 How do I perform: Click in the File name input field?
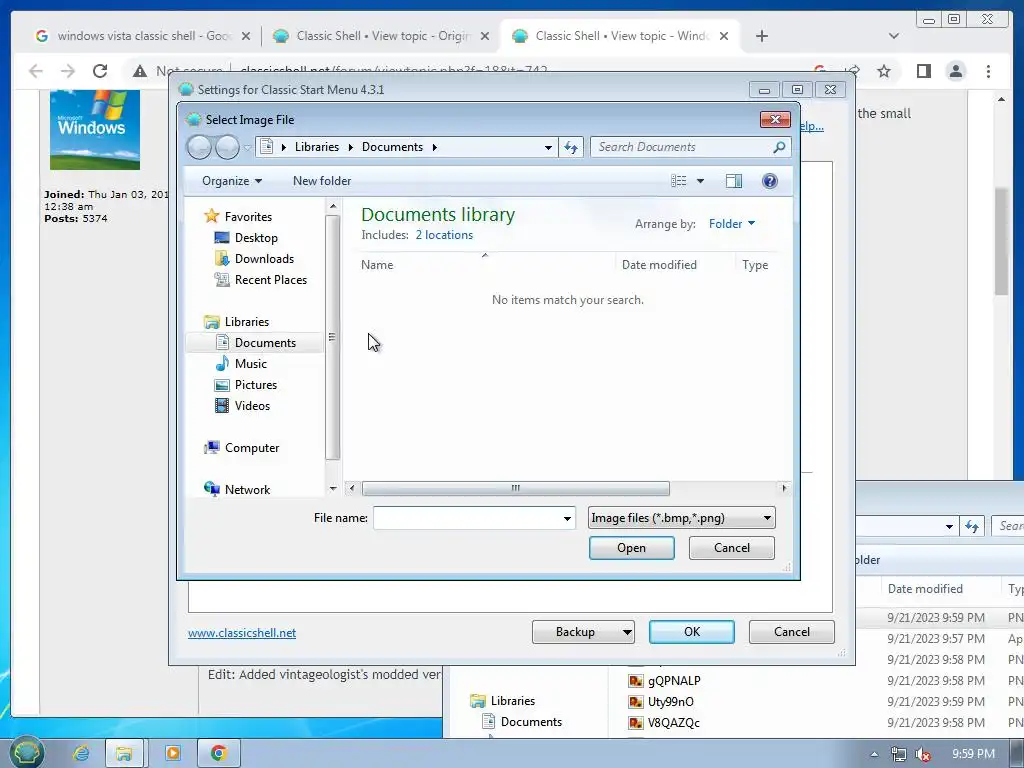[x=468, y=519]
